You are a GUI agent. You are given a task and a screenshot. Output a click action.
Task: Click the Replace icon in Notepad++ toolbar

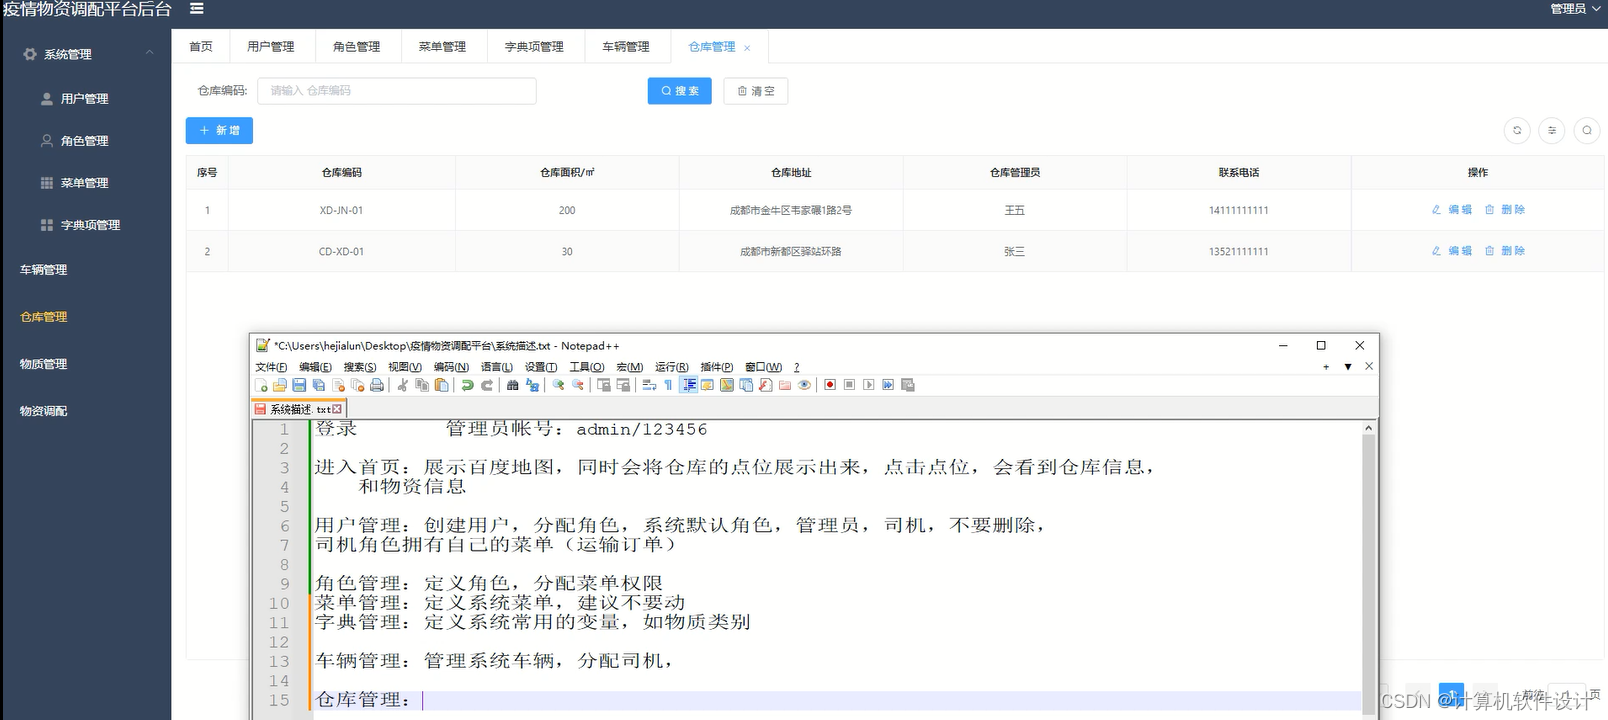point(532,385)
